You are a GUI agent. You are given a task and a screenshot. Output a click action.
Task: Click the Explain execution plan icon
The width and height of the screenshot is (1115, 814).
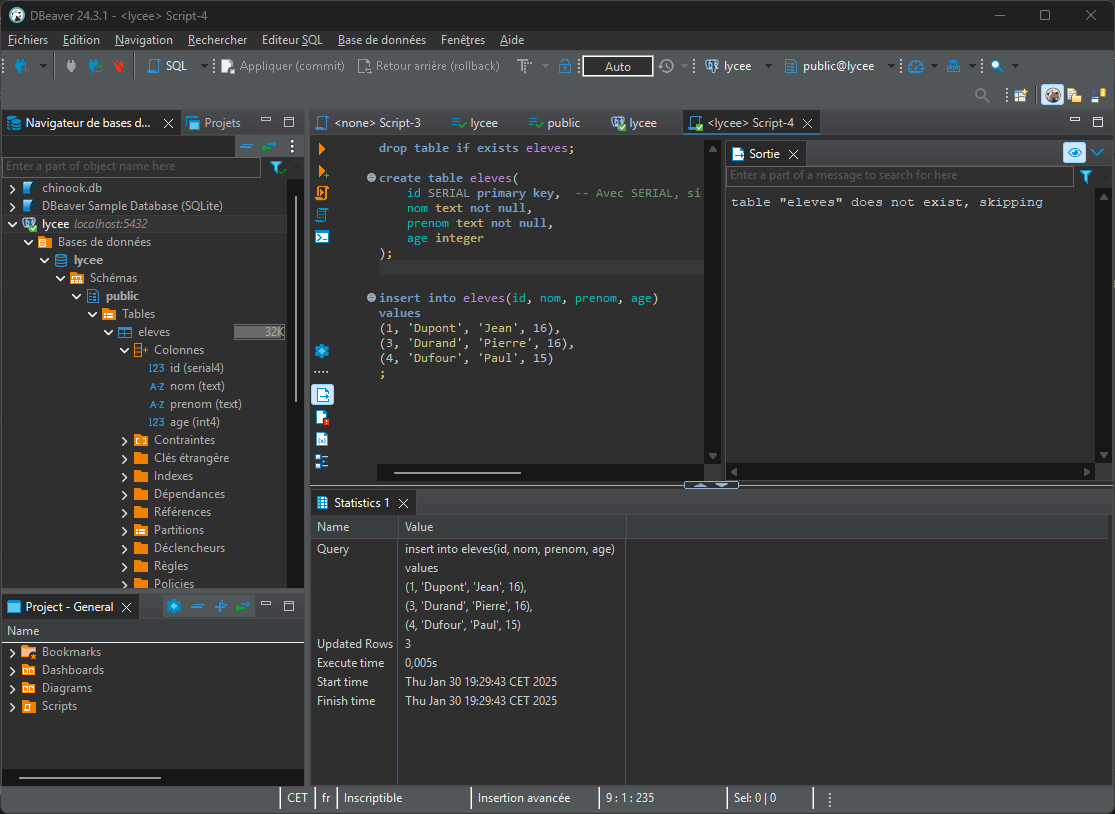coord(322,215)
